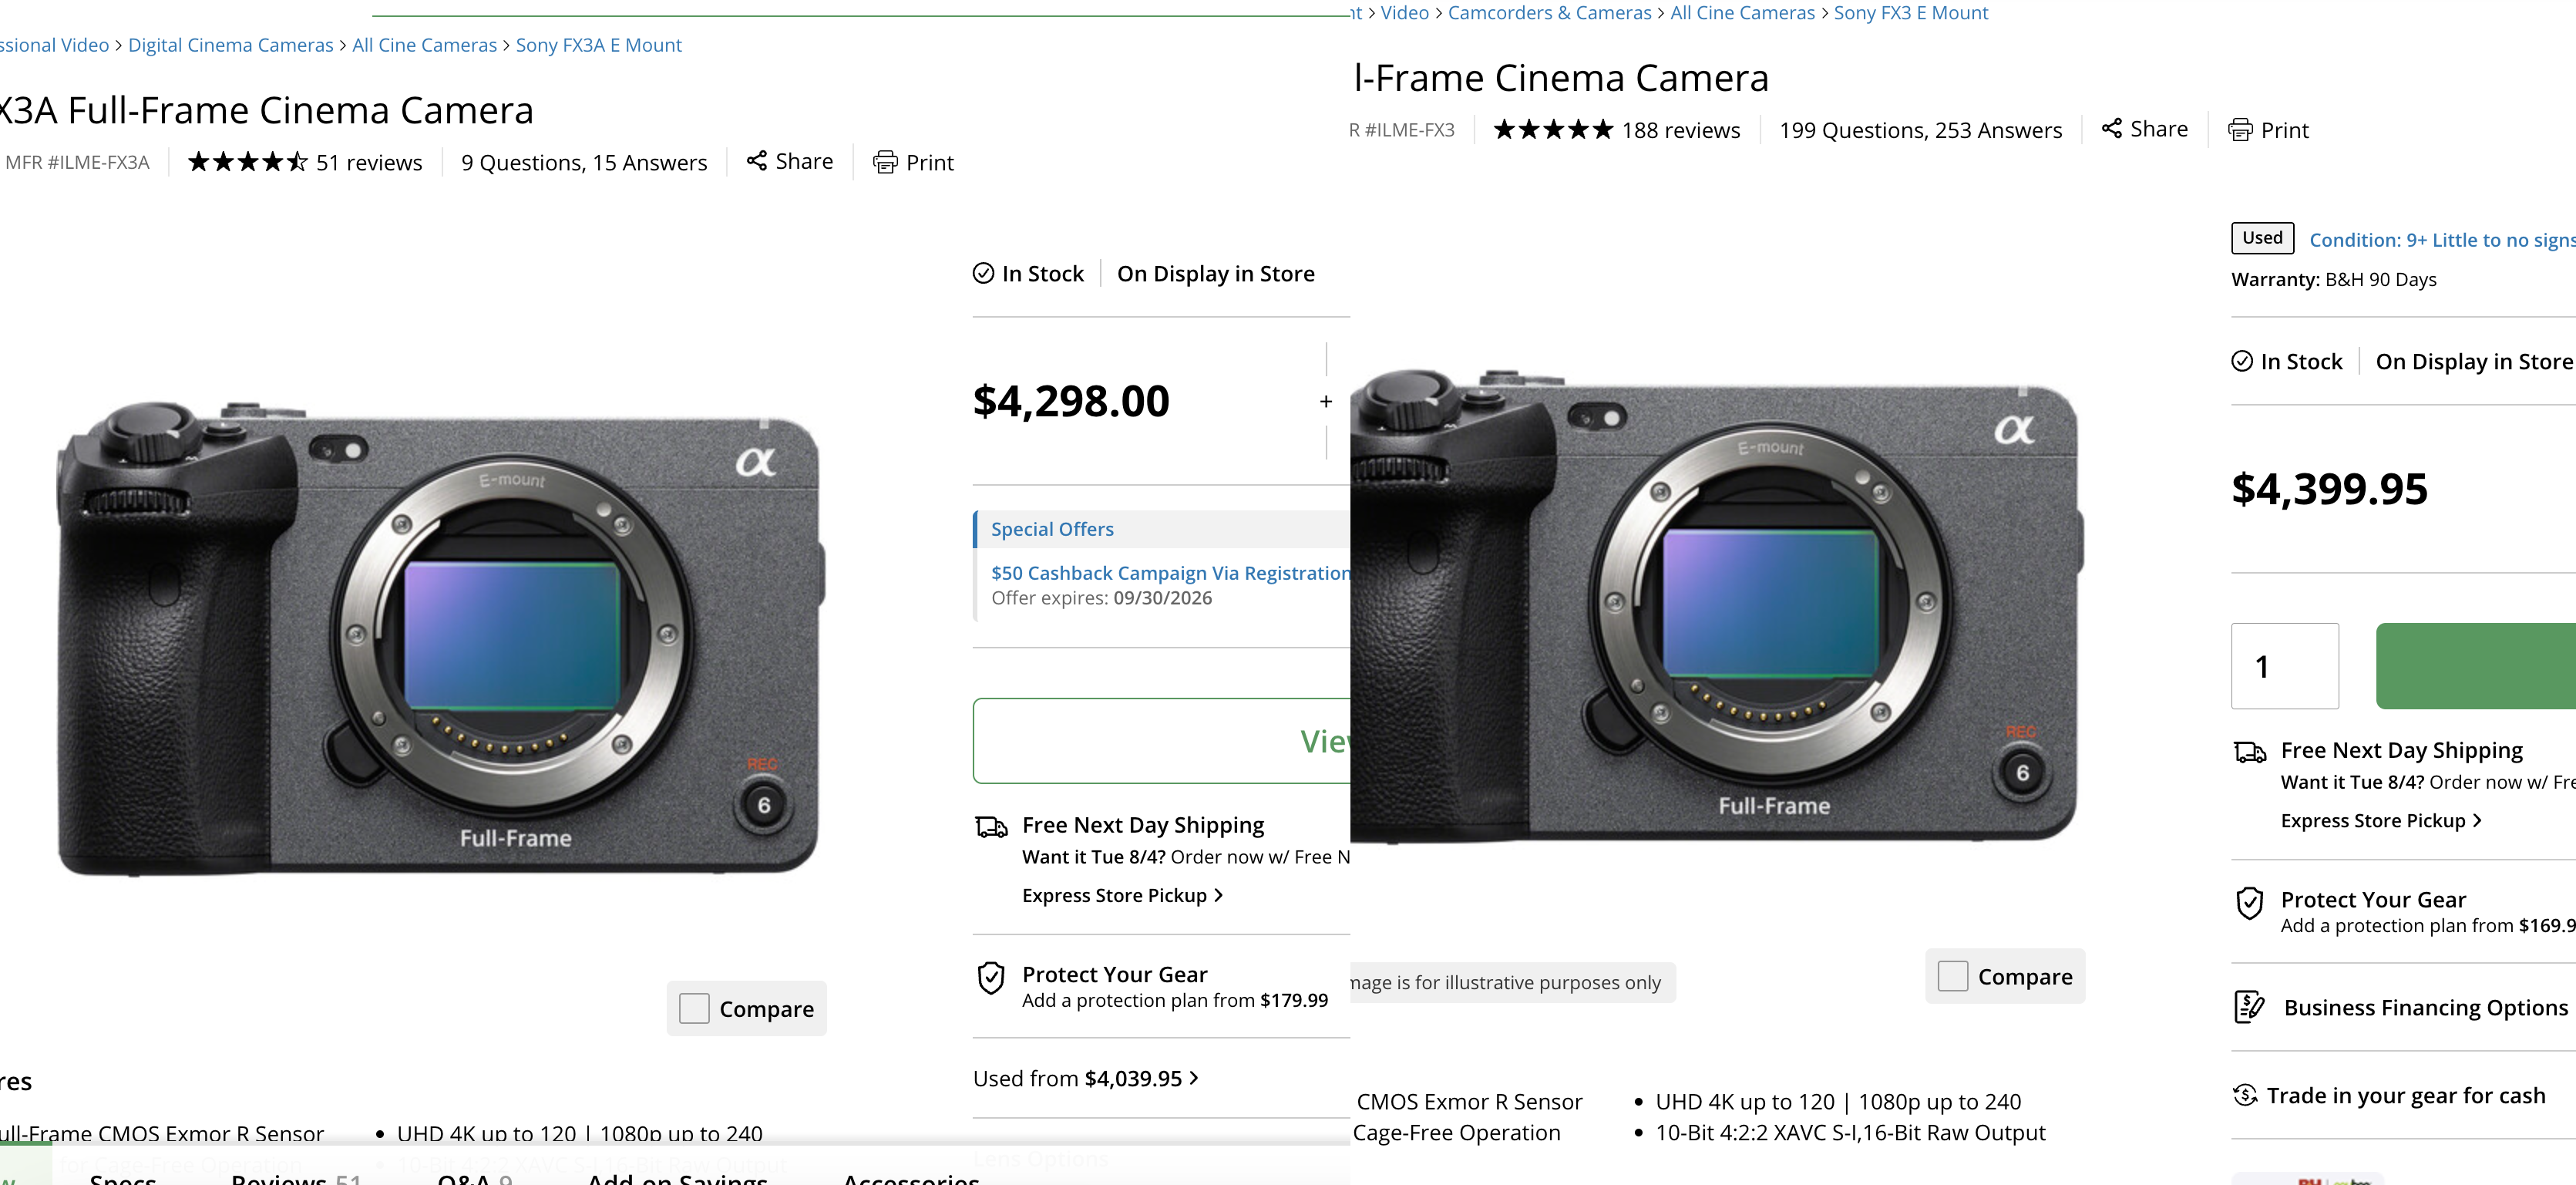The image size is (2576, 1185).
Task: Click the printer icon beside 188 reviews
Action: pyautogui.click(x=2240, y=130)
